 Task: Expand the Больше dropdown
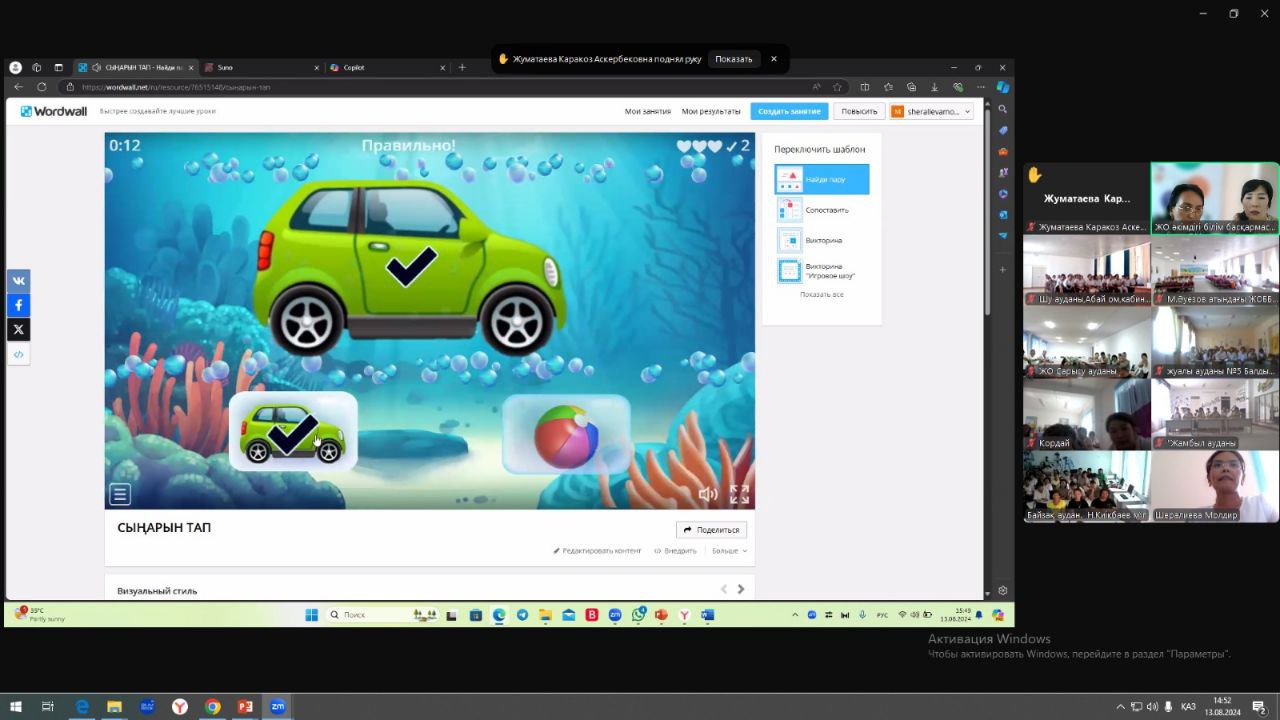729,551
